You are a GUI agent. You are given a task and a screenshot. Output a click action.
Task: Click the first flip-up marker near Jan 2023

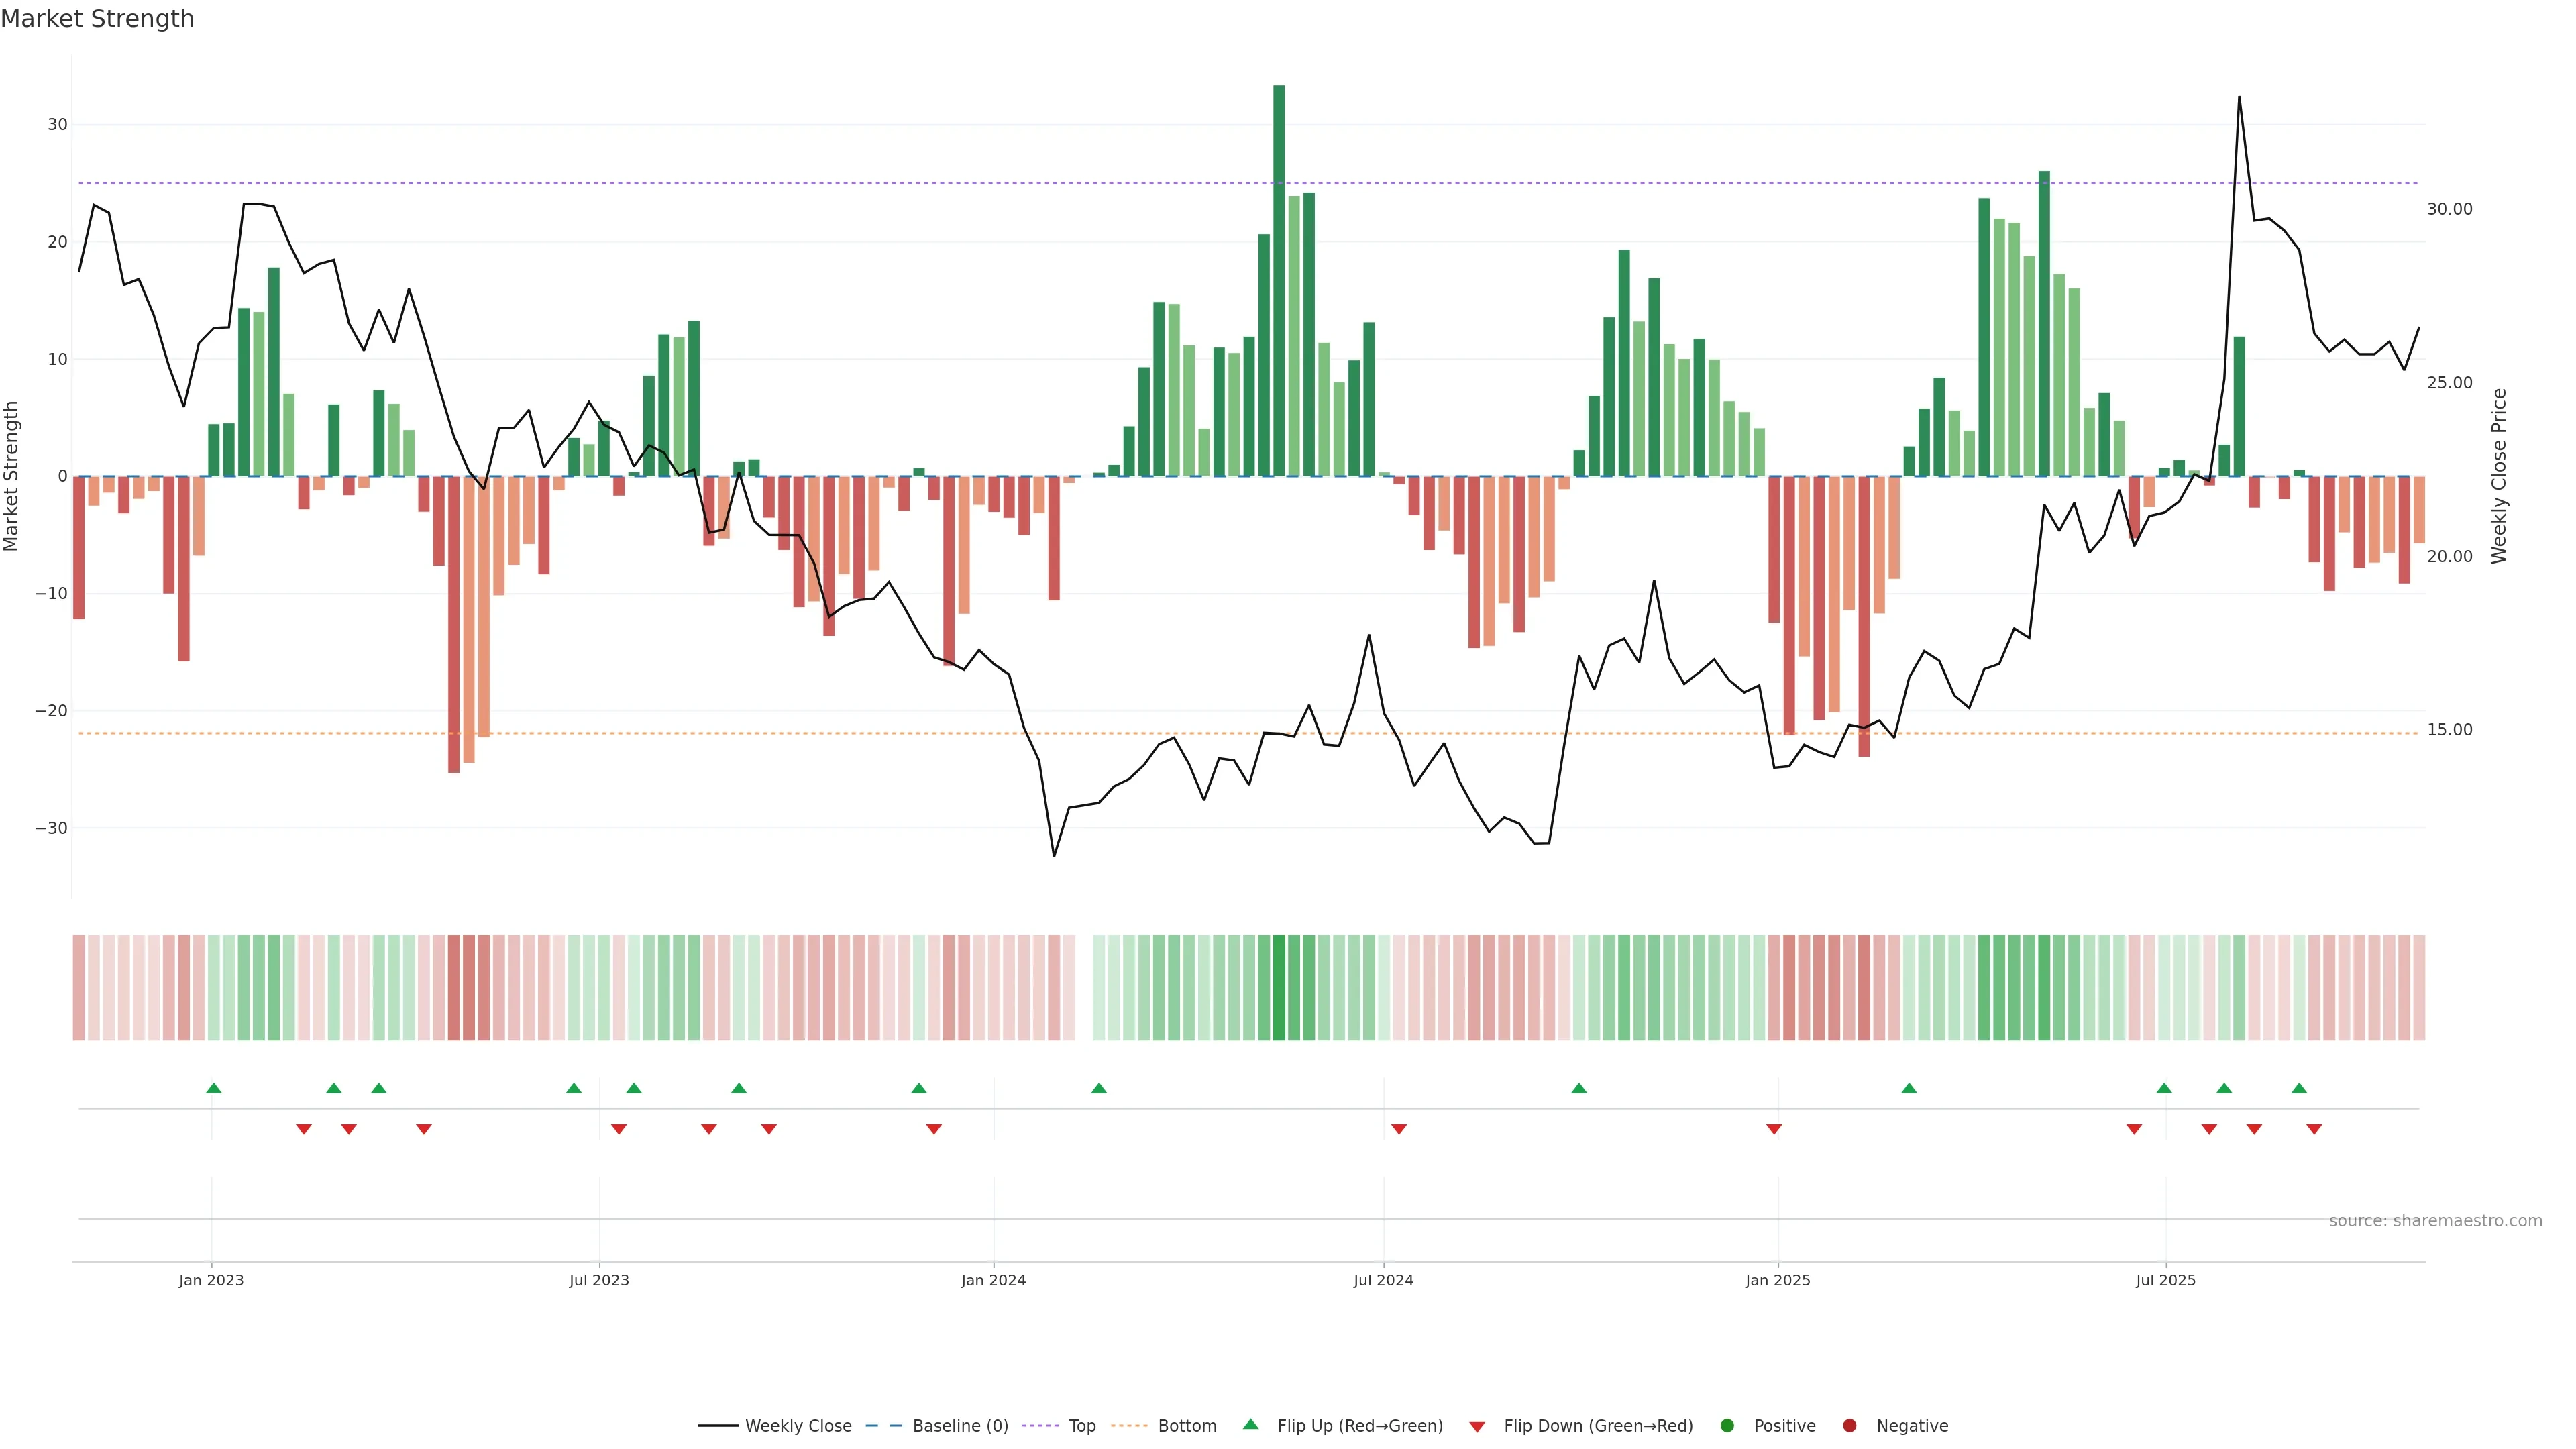point(213,1088)
